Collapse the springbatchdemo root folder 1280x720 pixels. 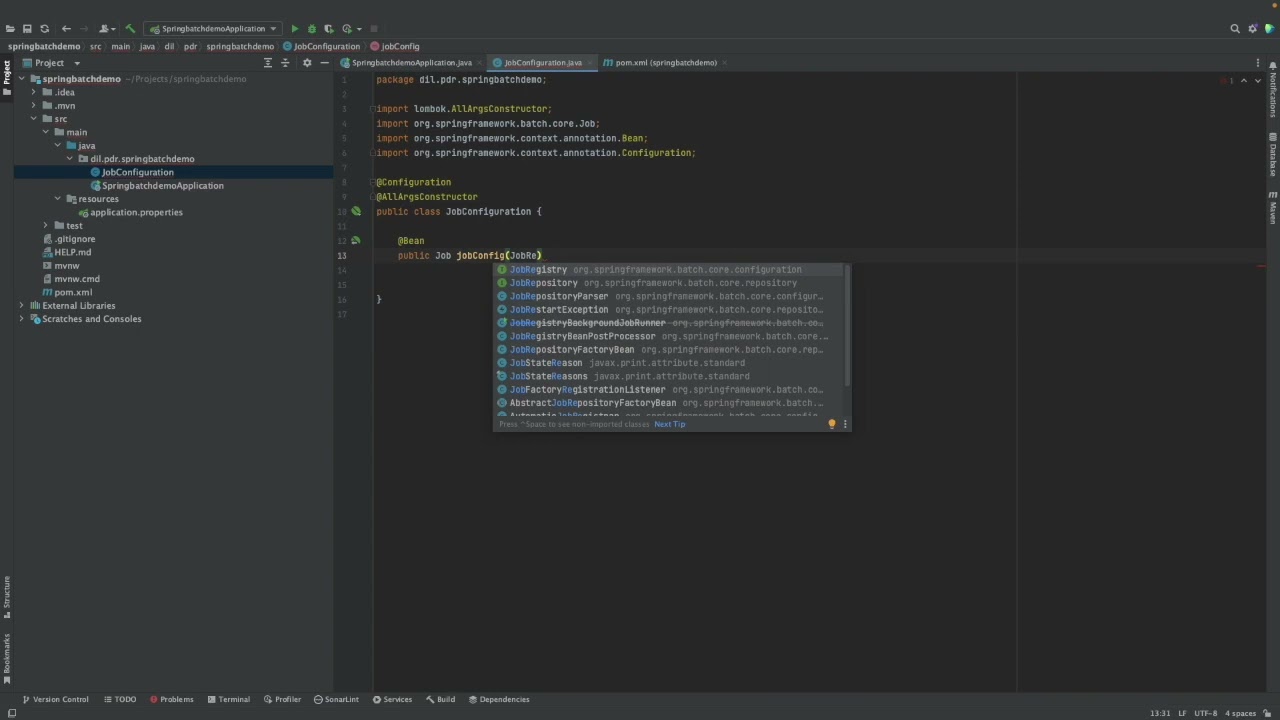point(21,79)
